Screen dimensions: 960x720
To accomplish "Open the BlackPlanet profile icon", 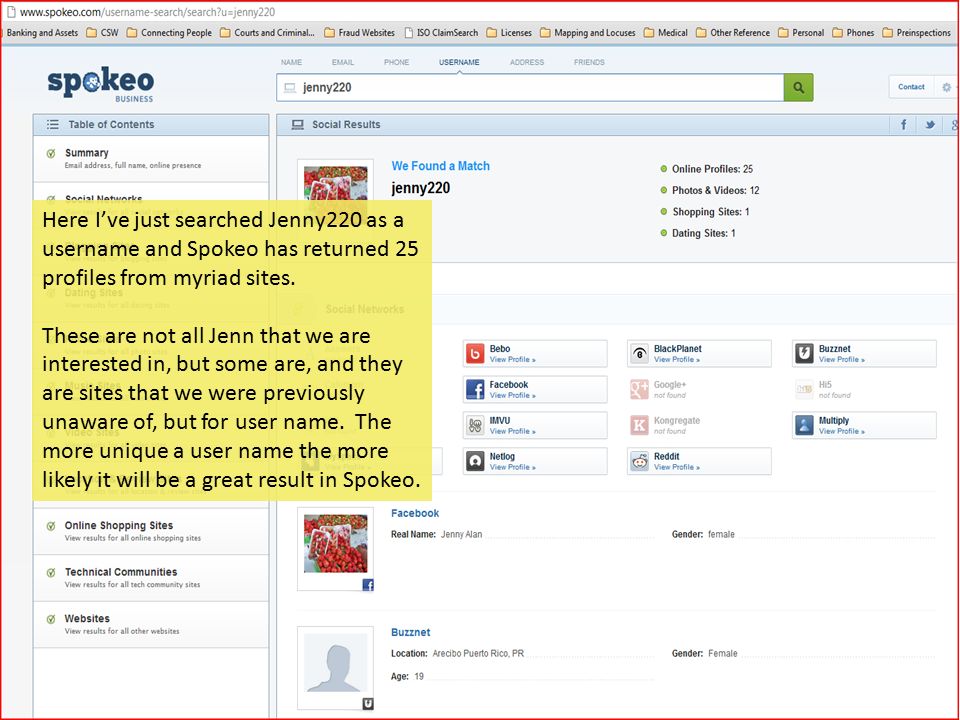I will (x=640, y=354).
